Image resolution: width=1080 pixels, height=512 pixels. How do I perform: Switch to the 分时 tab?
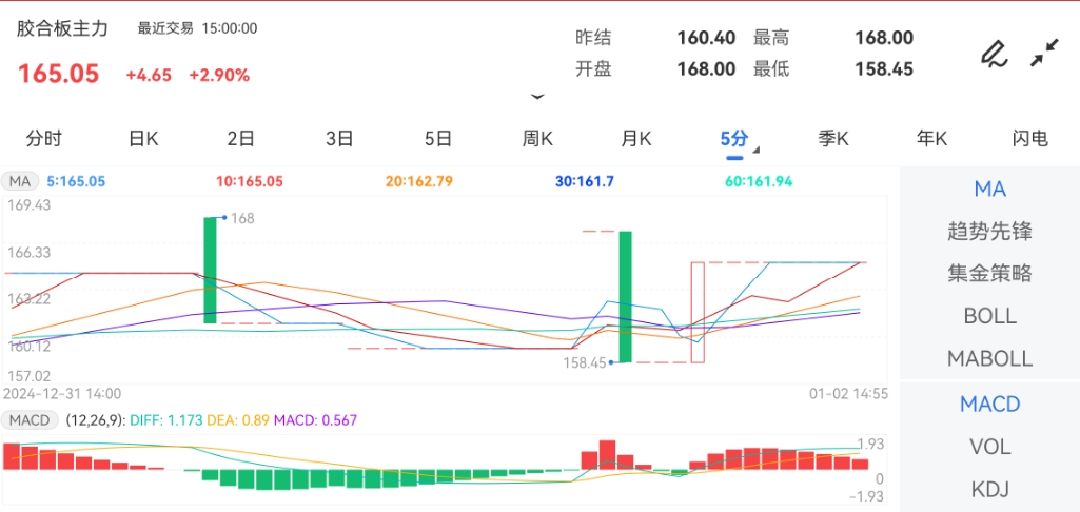(x=43, y=139)
